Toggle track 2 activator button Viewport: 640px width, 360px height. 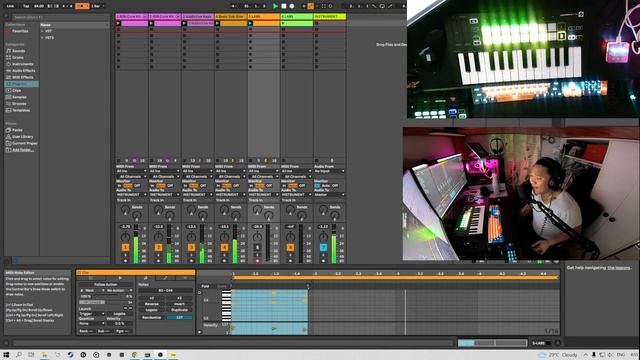(158, 247)
